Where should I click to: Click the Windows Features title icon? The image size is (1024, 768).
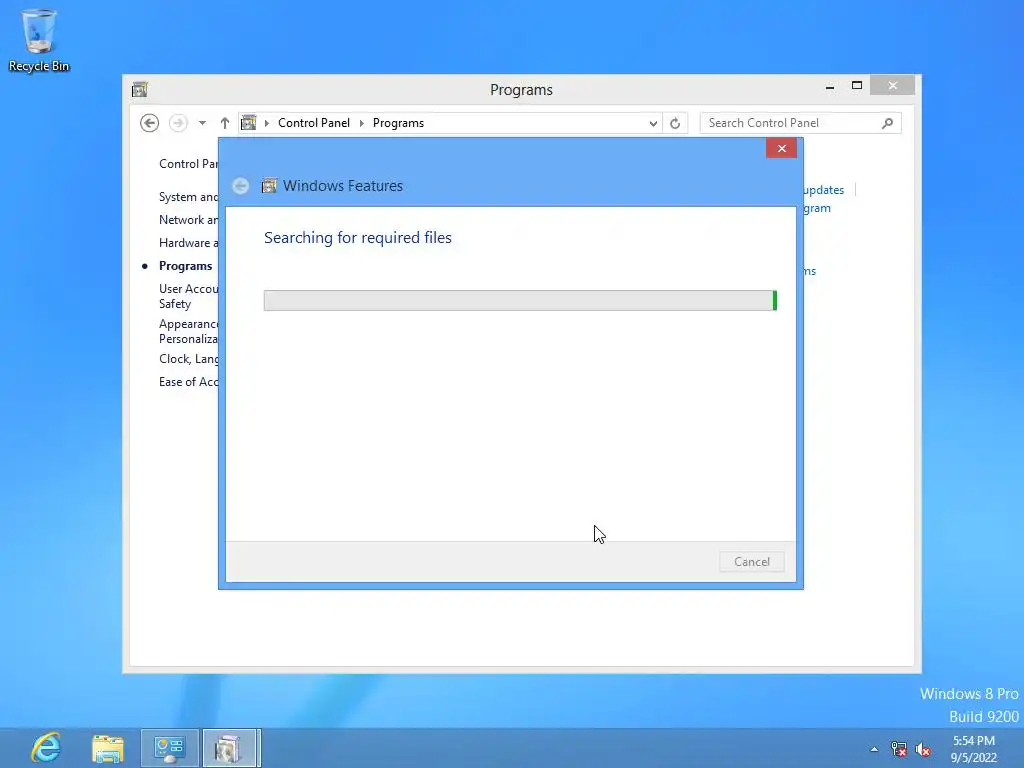[269, 186]
